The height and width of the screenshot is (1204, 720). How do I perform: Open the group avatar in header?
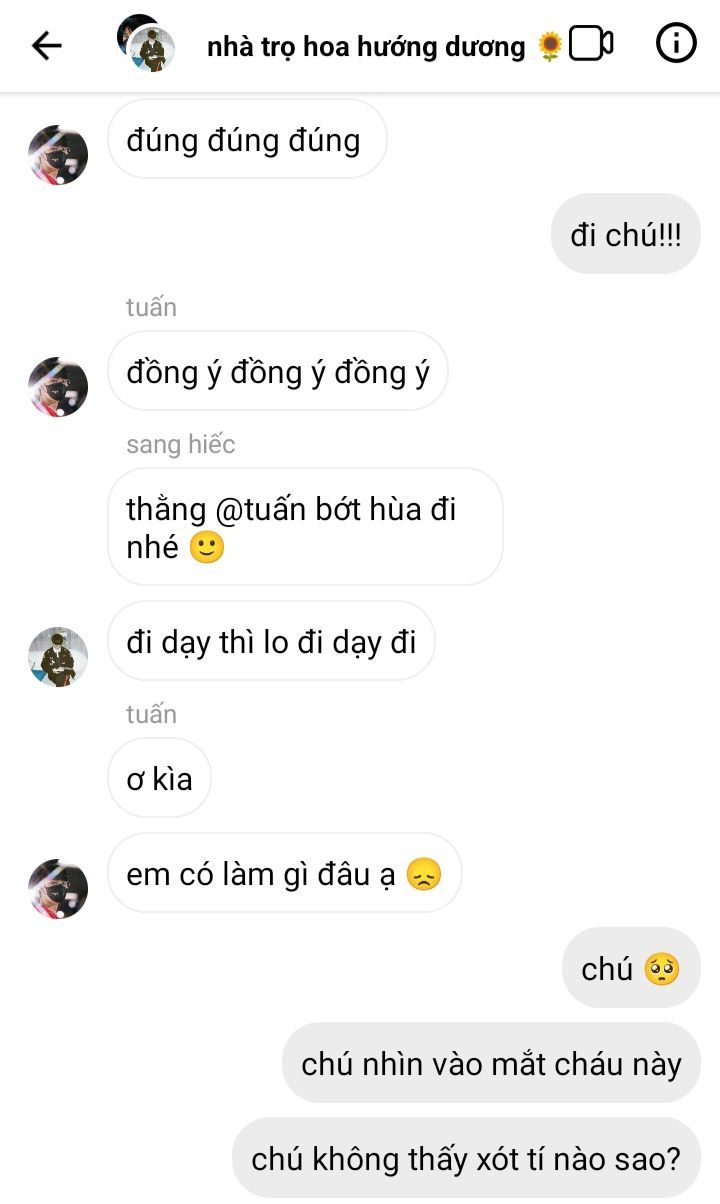[146, 43]
